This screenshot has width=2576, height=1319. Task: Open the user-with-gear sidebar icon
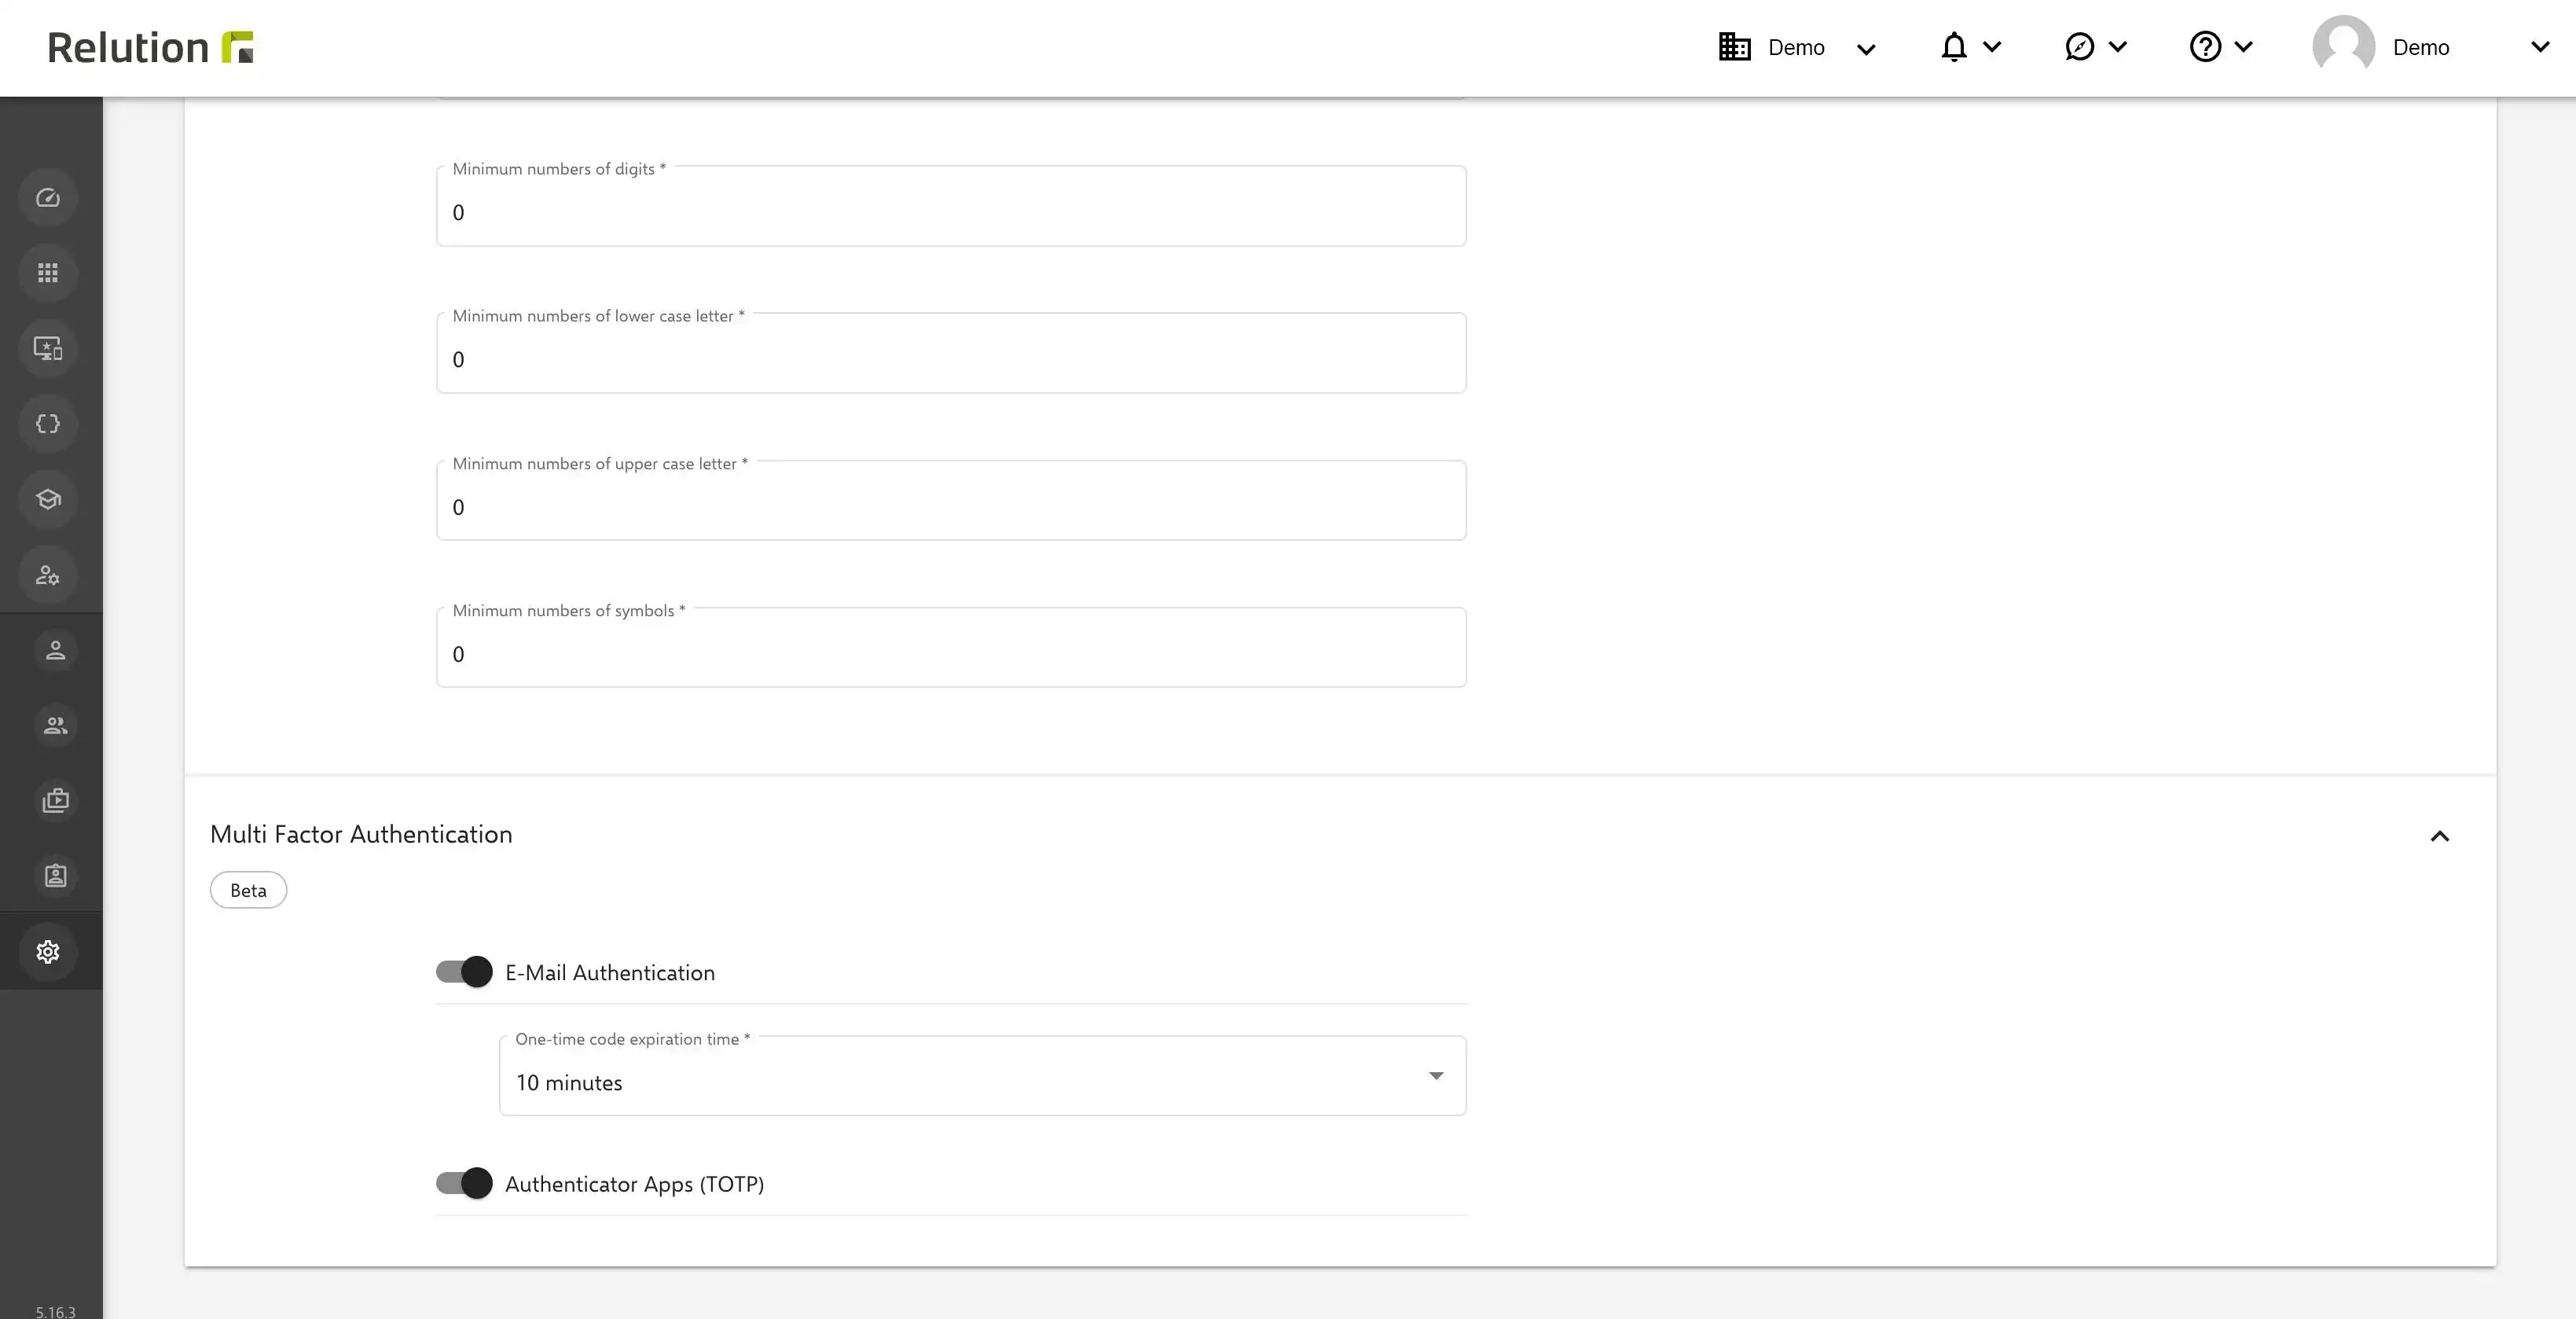[x=48, y=575]
